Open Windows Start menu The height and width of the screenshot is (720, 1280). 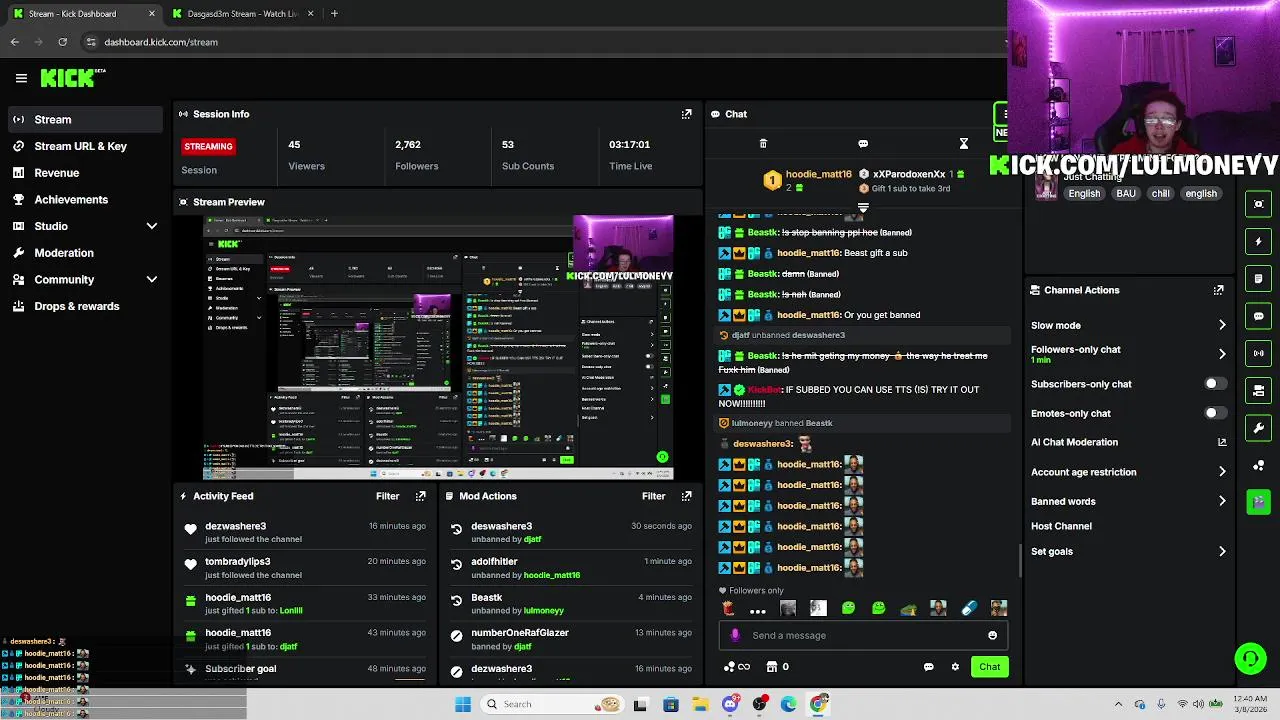coord(463,704)
